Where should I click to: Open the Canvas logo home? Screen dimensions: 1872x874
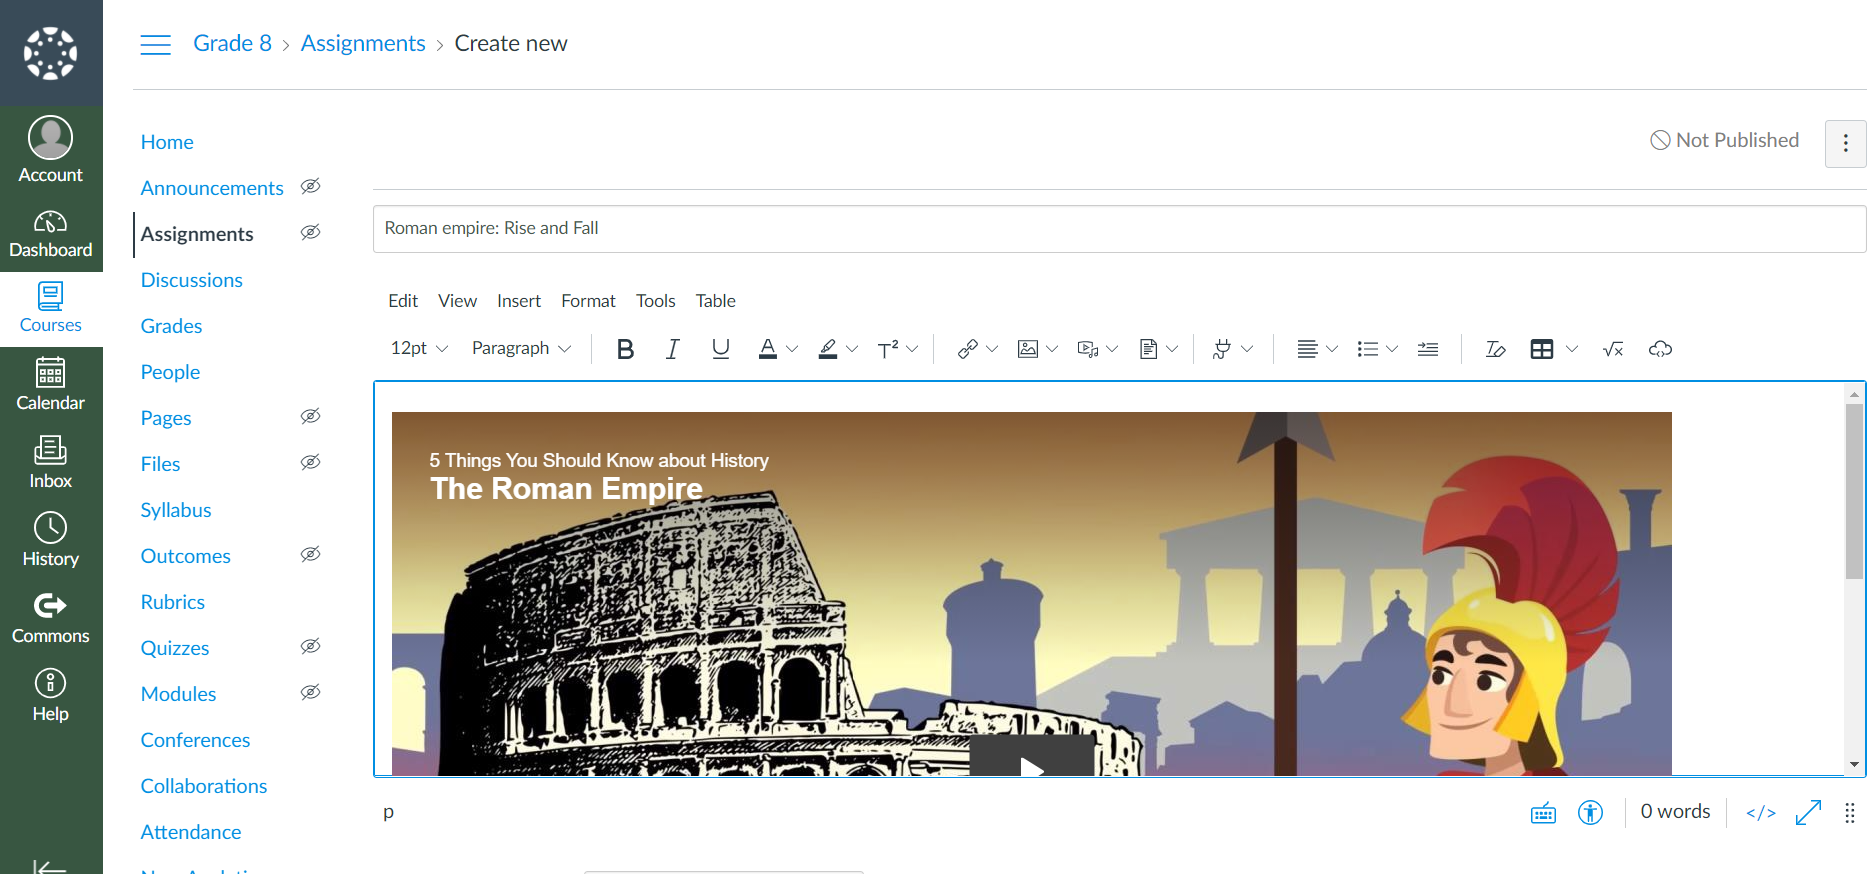[x=51, y=53]
